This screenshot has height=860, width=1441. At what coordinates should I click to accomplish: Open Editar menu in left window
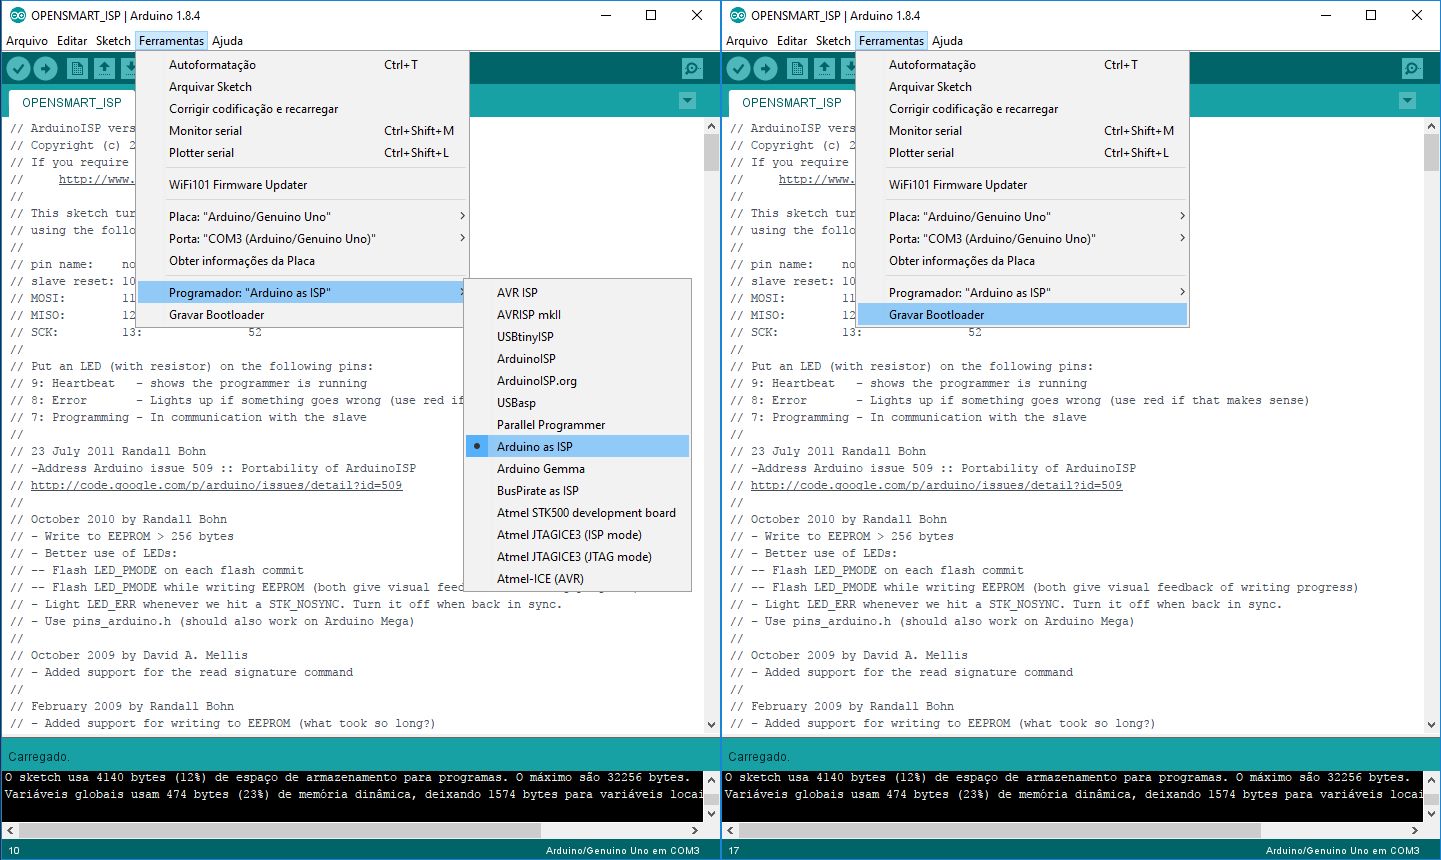click(72, 41)
